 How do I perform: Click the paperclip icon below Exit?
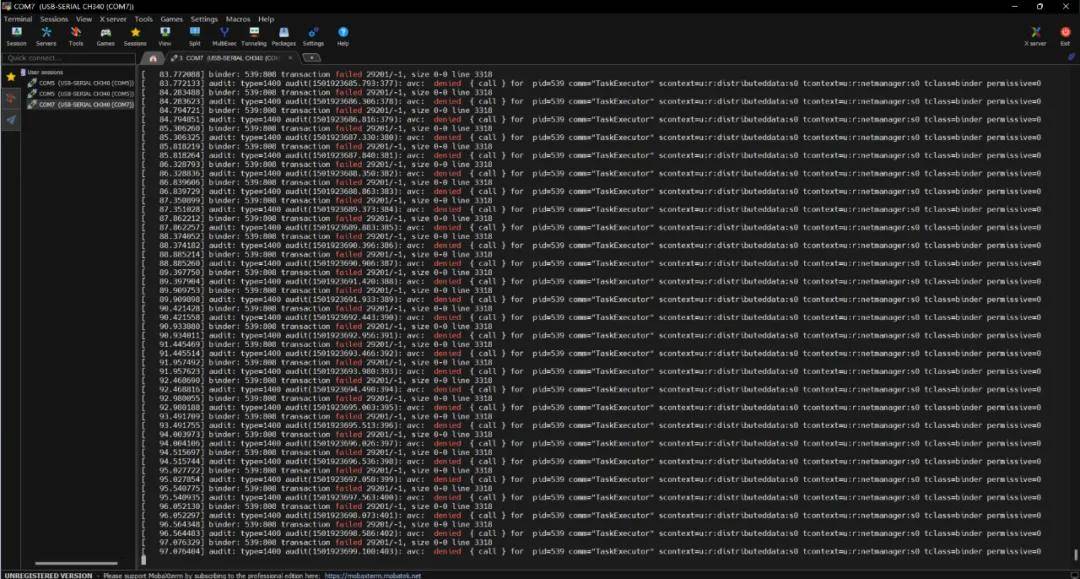click(1072, 58)
